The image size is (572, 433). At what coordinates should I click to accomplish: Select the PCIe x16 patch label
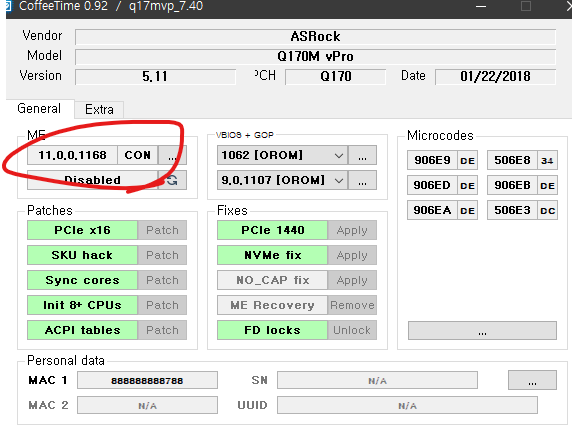point(82,230)
